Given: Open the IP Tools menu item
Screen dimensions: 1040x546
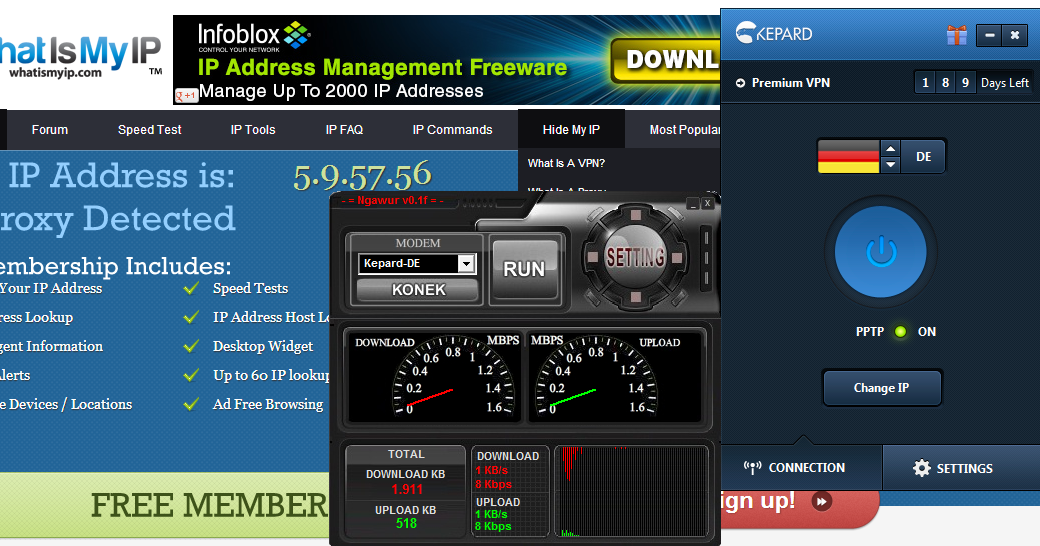Looking at the screenshot, I should click(x=253, y=130).
